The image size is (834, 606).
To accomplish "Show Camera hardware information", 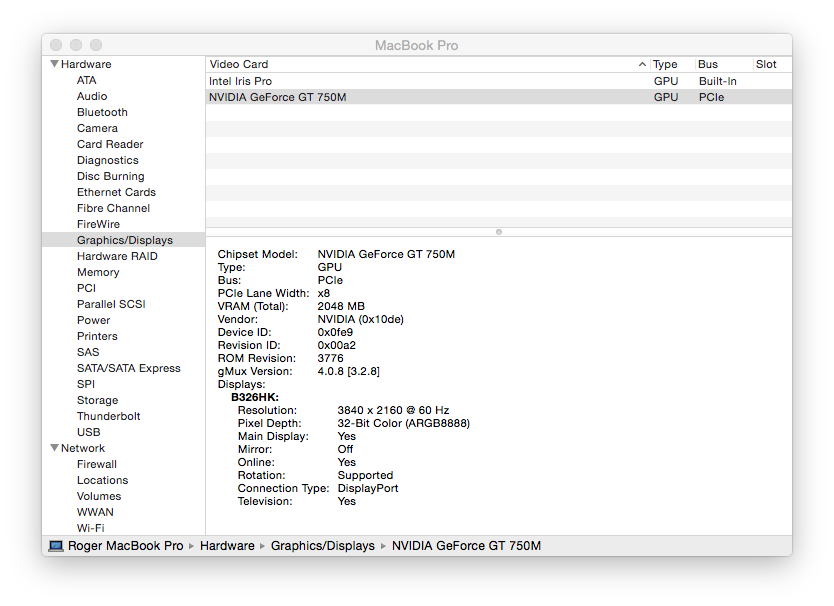I will click(97, 128).
